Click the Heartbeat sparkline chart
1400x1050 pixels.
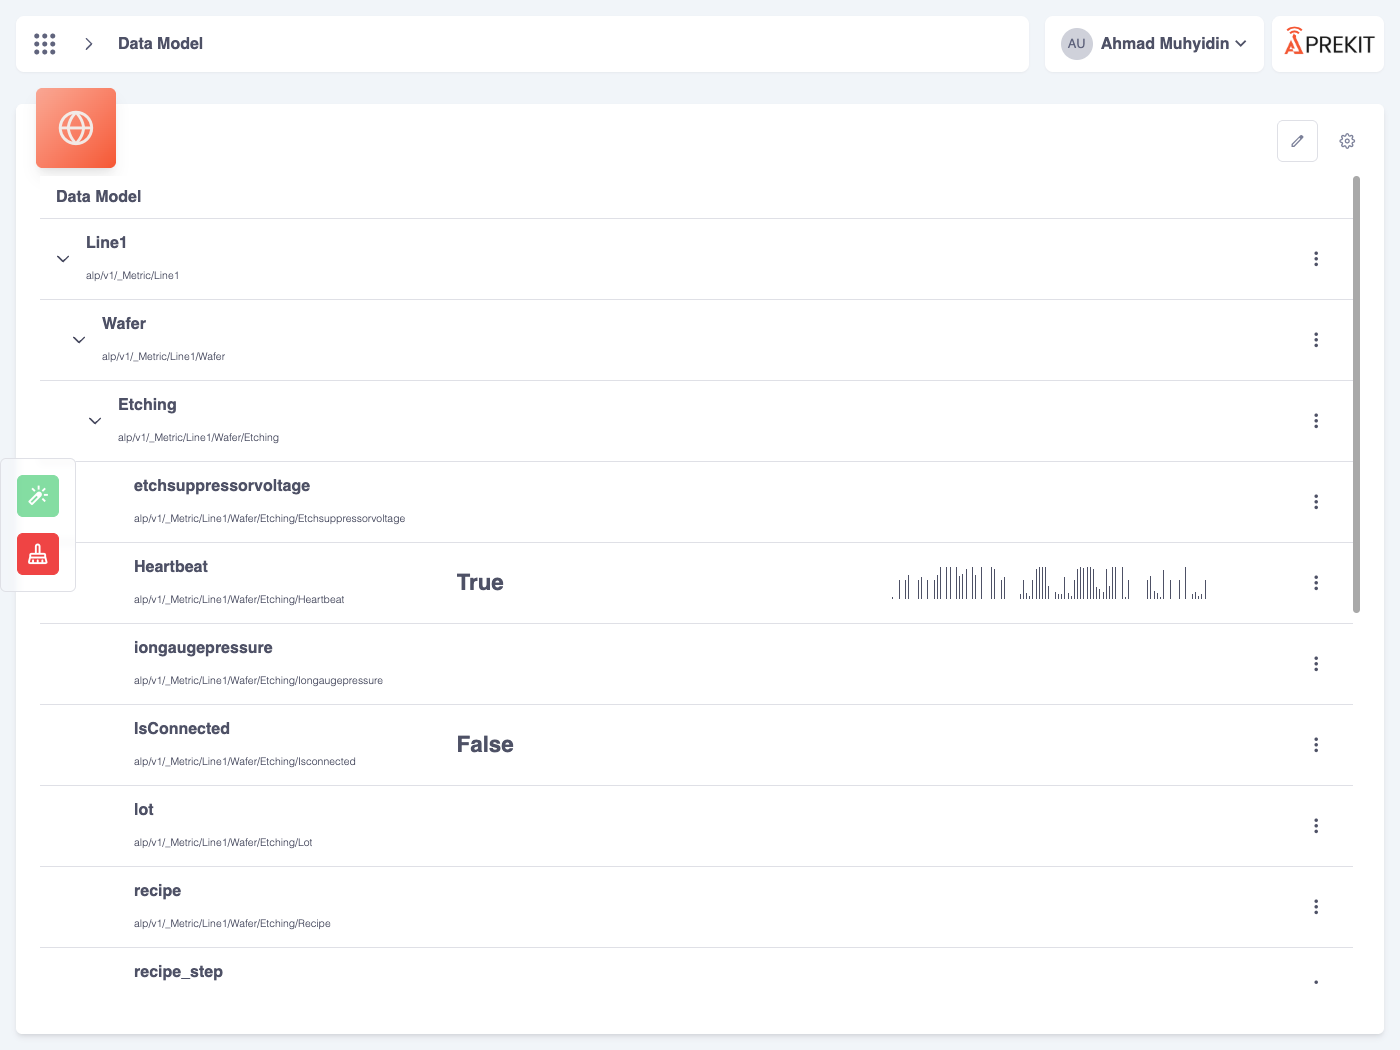[x=1049, y=583]
